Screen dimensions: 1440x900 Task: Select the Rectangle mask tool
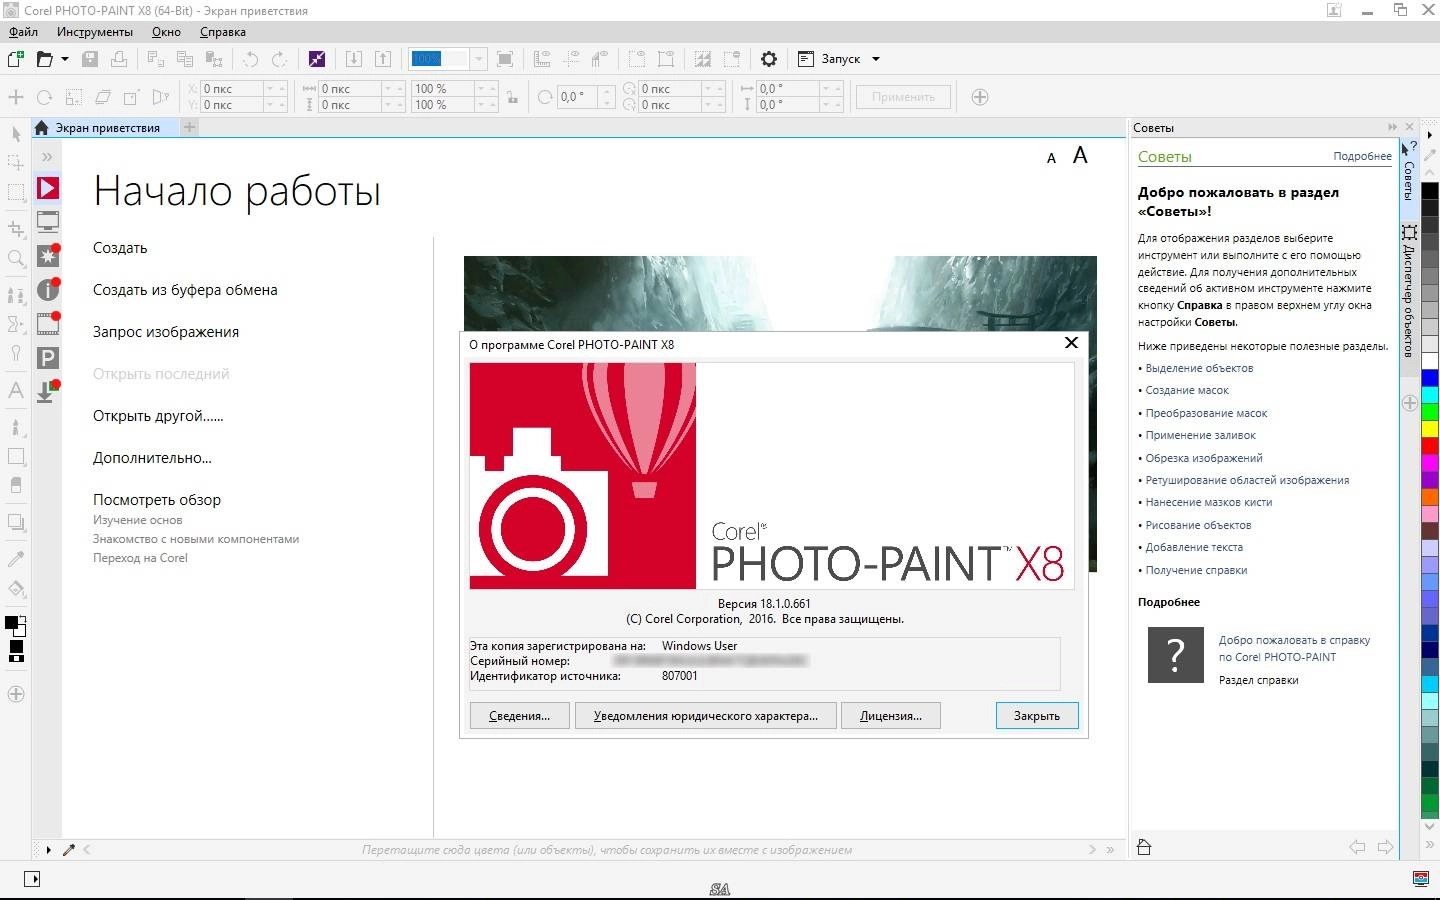pyautogui.click(x=16, y=192)
